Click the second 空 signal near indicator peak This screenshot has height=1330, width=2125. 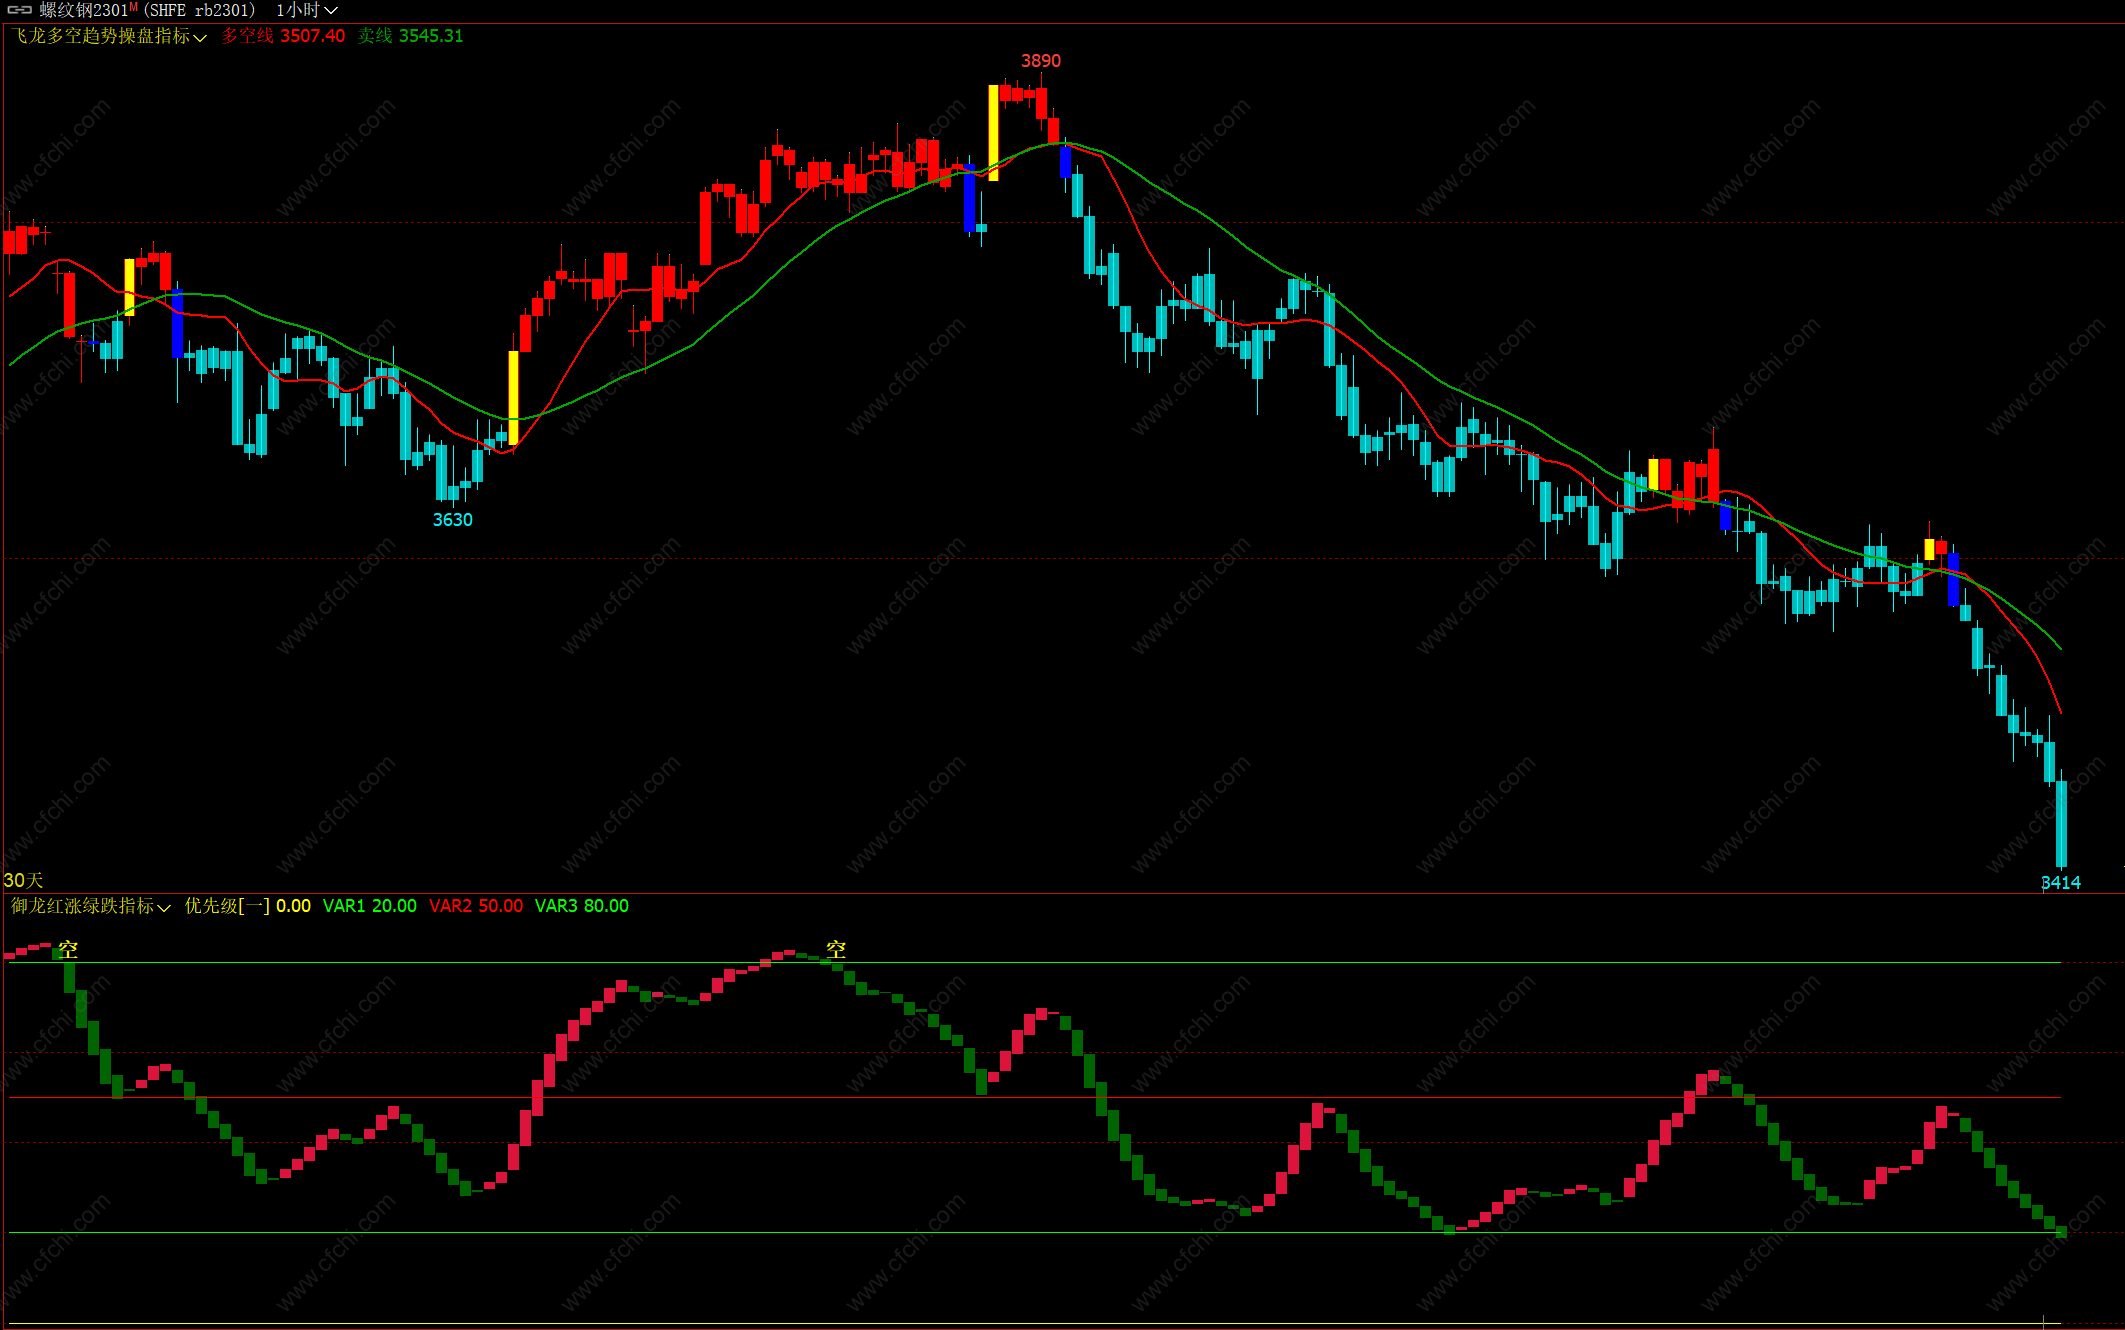(x=836, y=949)
